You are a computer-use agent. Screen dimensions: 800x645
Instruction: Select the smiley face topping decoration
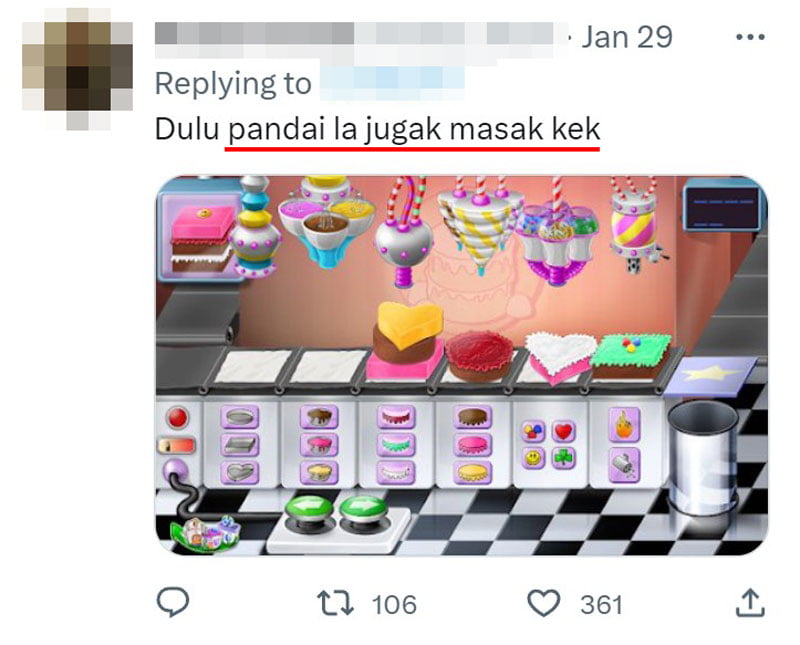pos(533,458)
